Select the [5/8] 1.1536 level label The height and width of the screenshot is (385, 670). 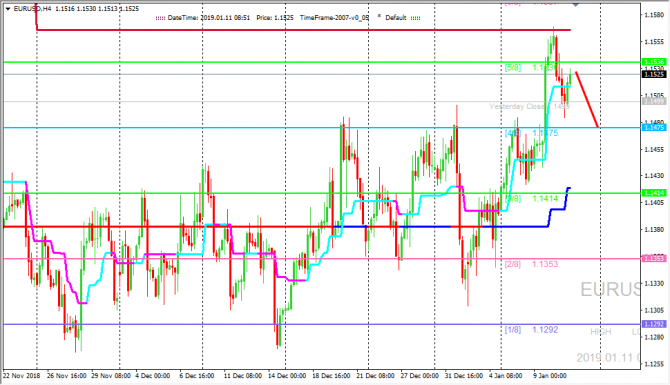[531, 68]
